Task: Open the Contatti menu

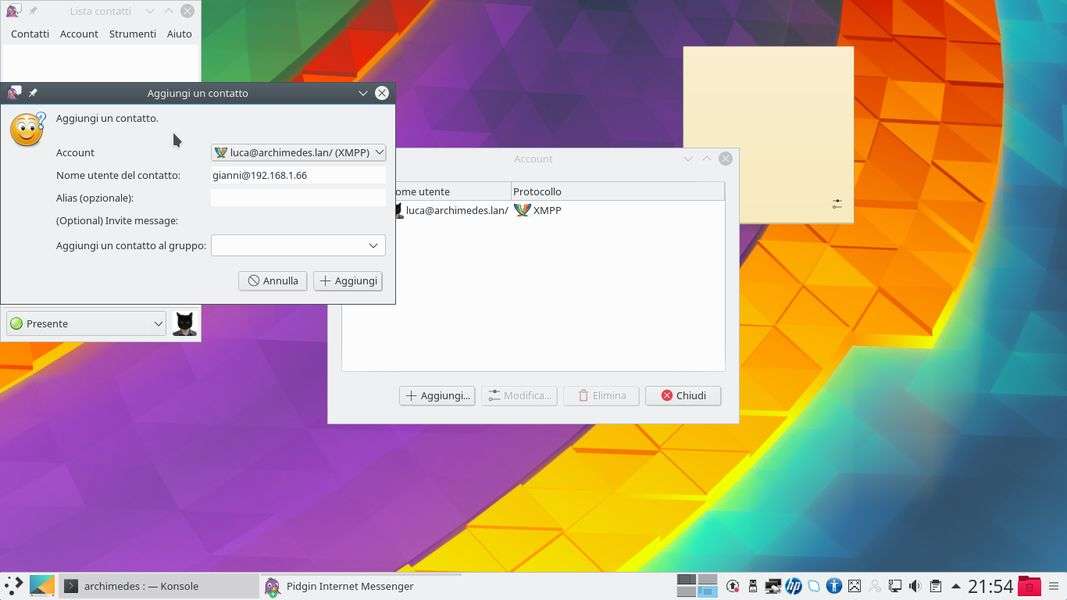Action: [x=30, y=34]
